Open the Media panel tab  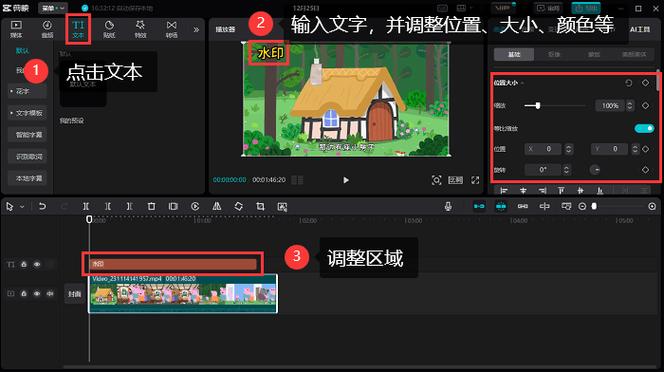16,29
